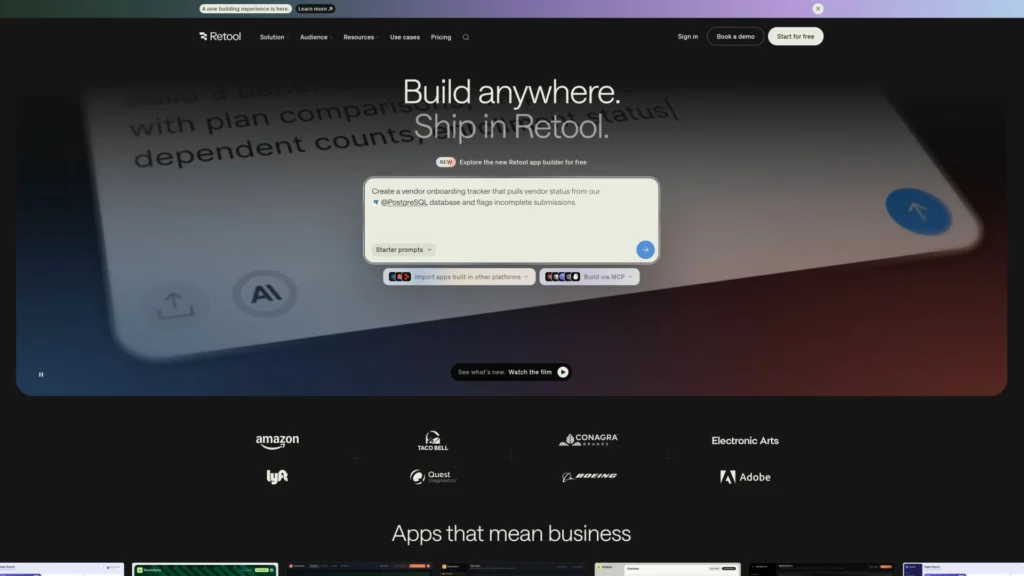This screenshot has height=576, width=1024.
Task: Click Book a demo button
Action: (735, 37)
